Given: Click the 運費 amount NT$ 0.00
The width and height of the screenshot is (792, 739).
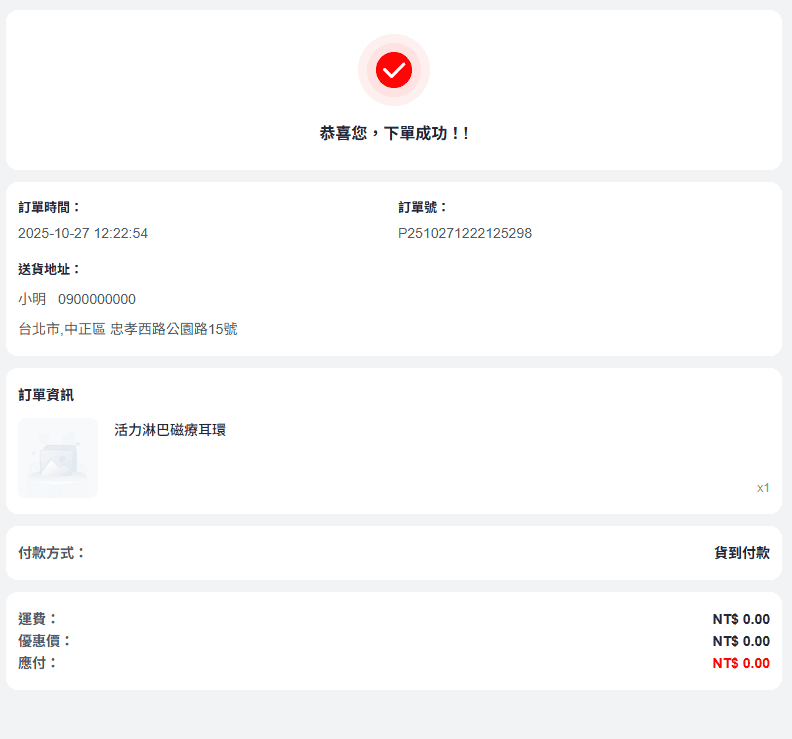Looking at the screenshot, I should coord(741,619).
